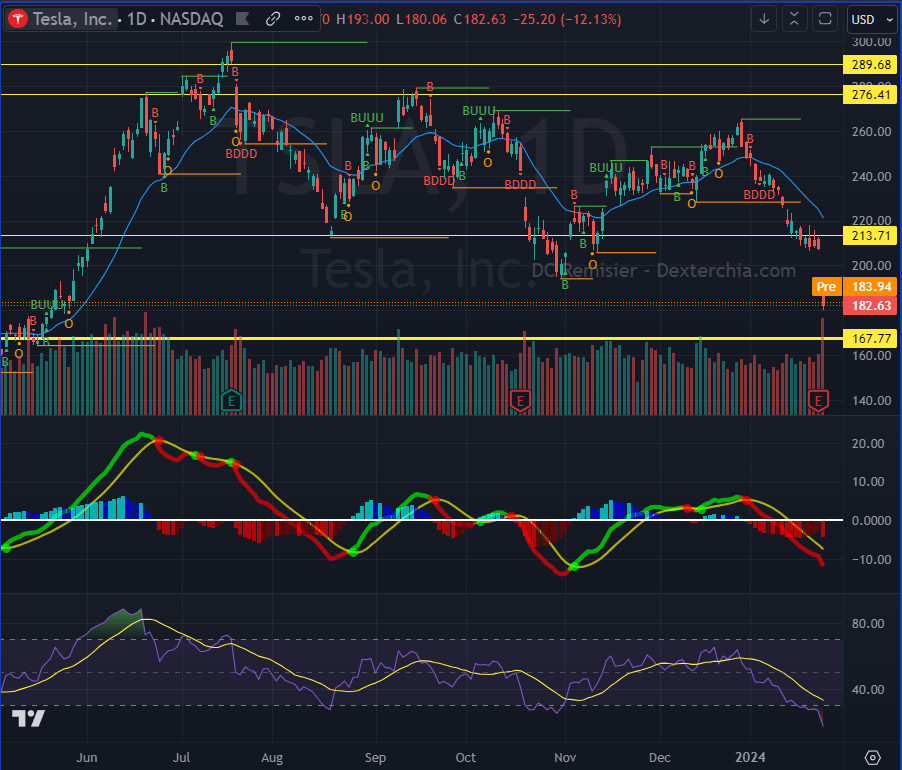902x770 pixels.
Task: Click the 240.00 price scale label
Action: pos(872,177)
